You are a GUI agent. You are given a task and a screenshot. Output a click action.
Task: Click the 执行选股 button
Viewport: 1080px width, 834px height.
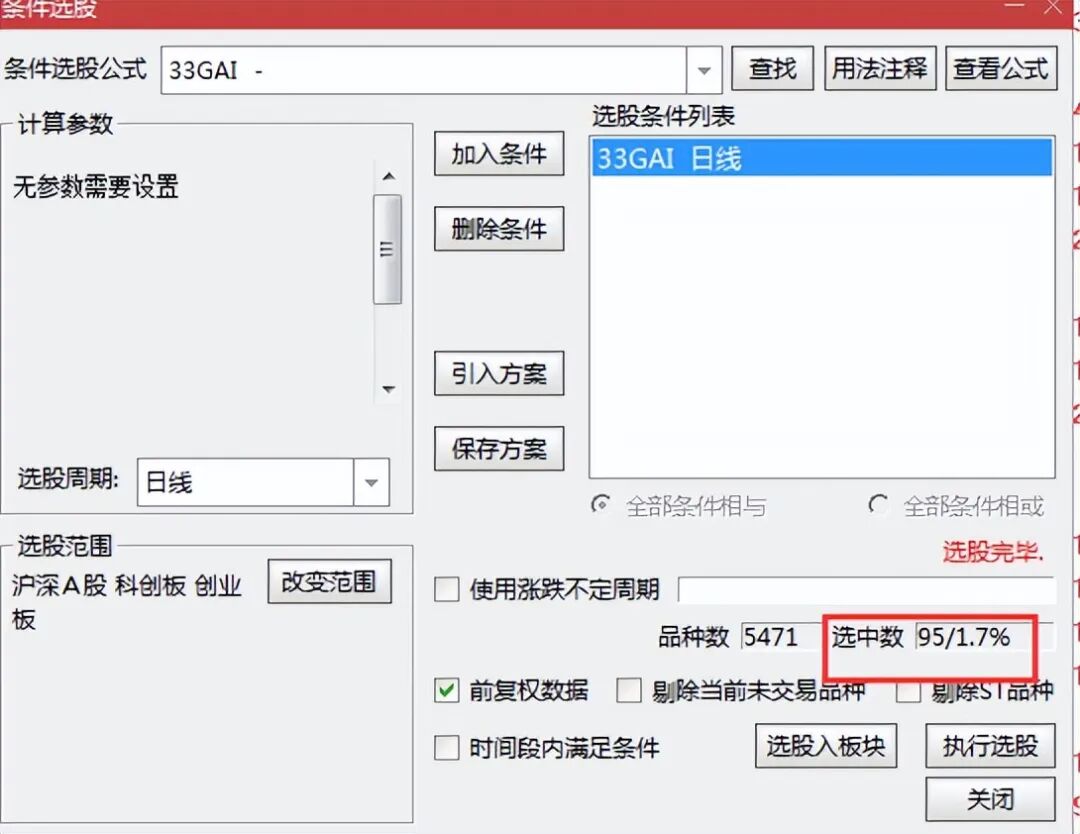tap(990, 745)
